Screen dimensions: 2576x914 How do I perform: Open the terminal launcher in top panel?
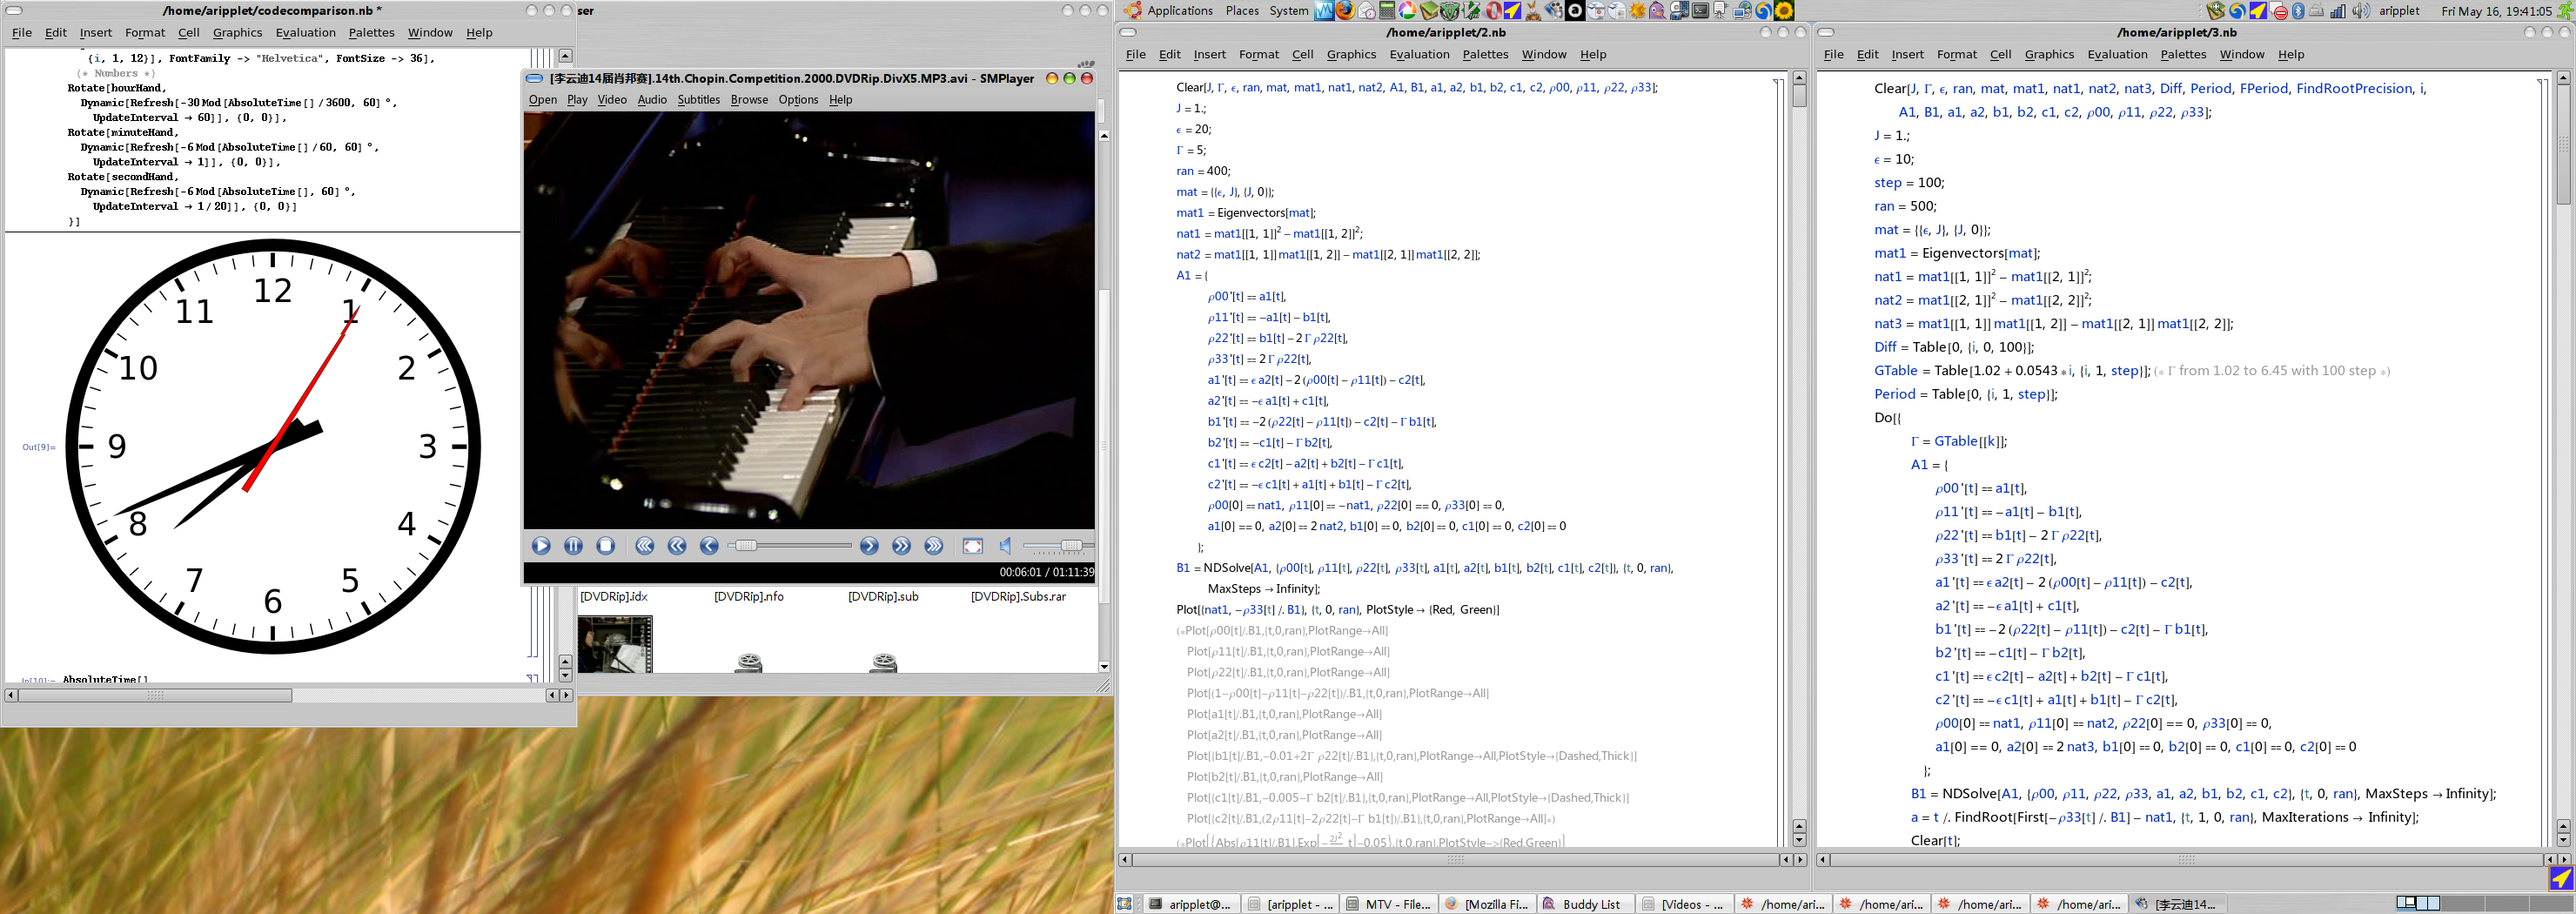pos(1700,11)
